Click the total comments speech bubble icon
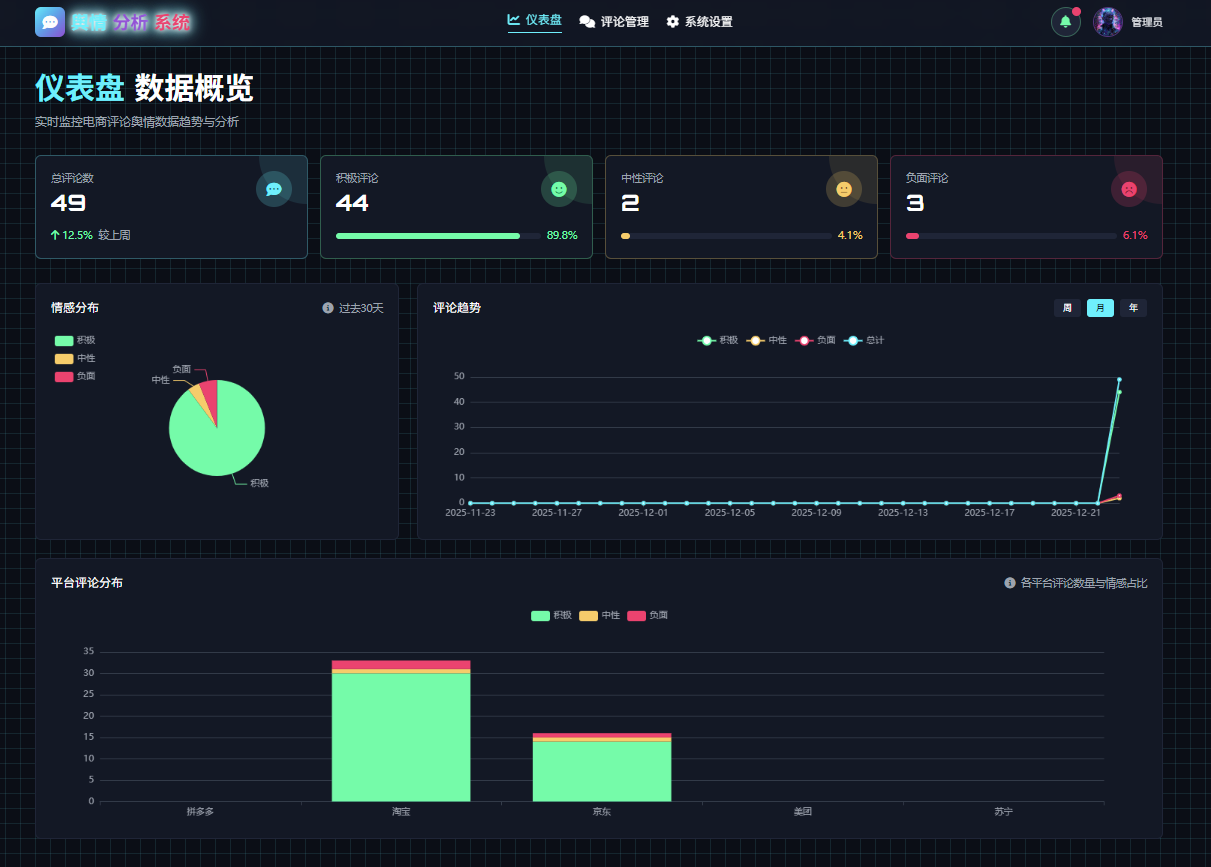 click(274, 189)
